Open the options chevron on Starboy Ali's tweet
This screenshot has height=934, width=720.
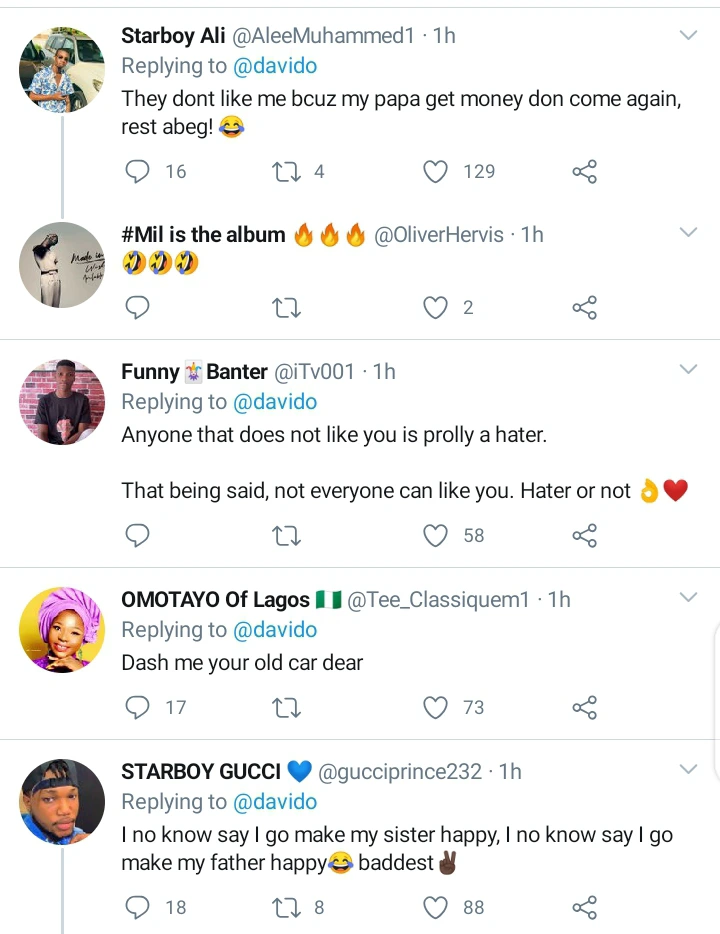coord(688,36)
